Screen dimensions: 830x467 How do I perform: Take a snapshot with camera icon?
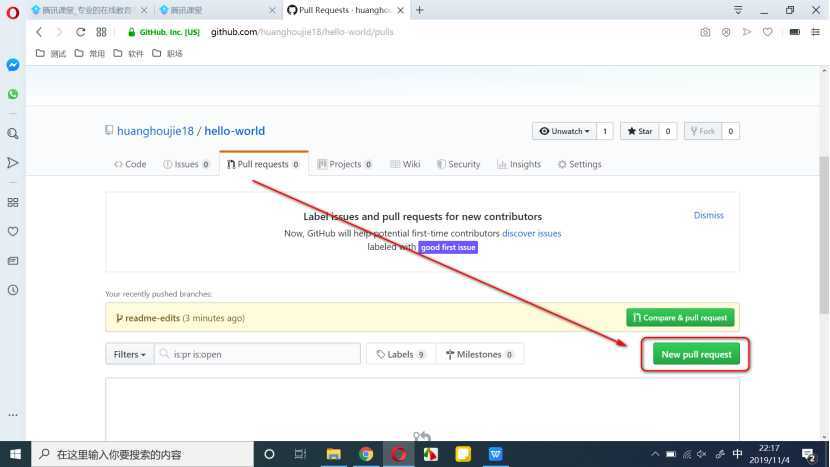[x=705, y=32]
